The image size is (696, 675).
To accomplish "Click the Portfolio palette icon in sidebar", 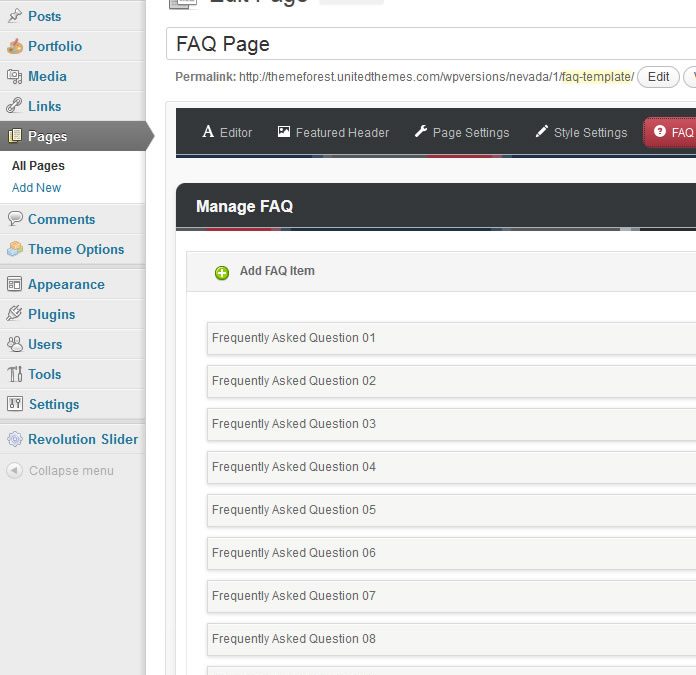I will pos(15,46).
